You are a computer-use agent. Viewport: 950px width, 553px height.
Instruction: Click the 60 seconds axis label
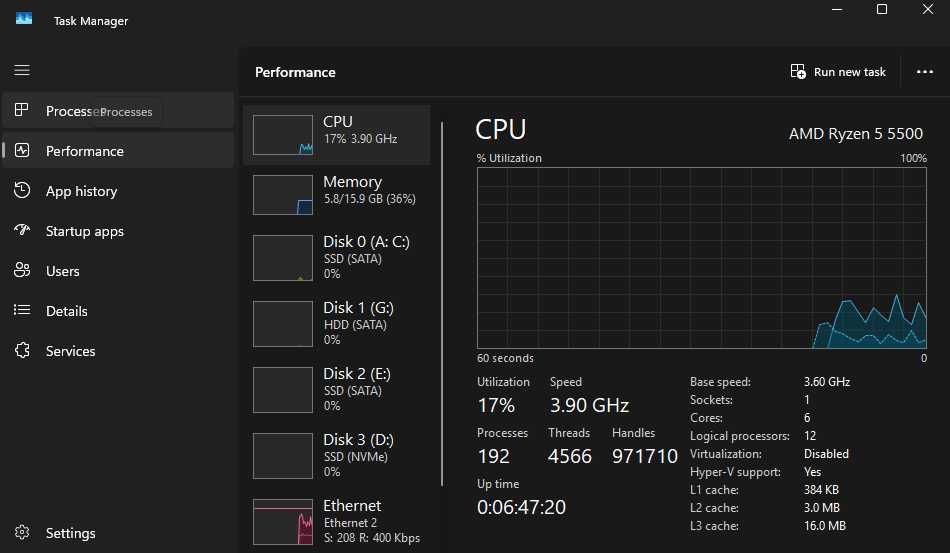(x=505, y=358)
